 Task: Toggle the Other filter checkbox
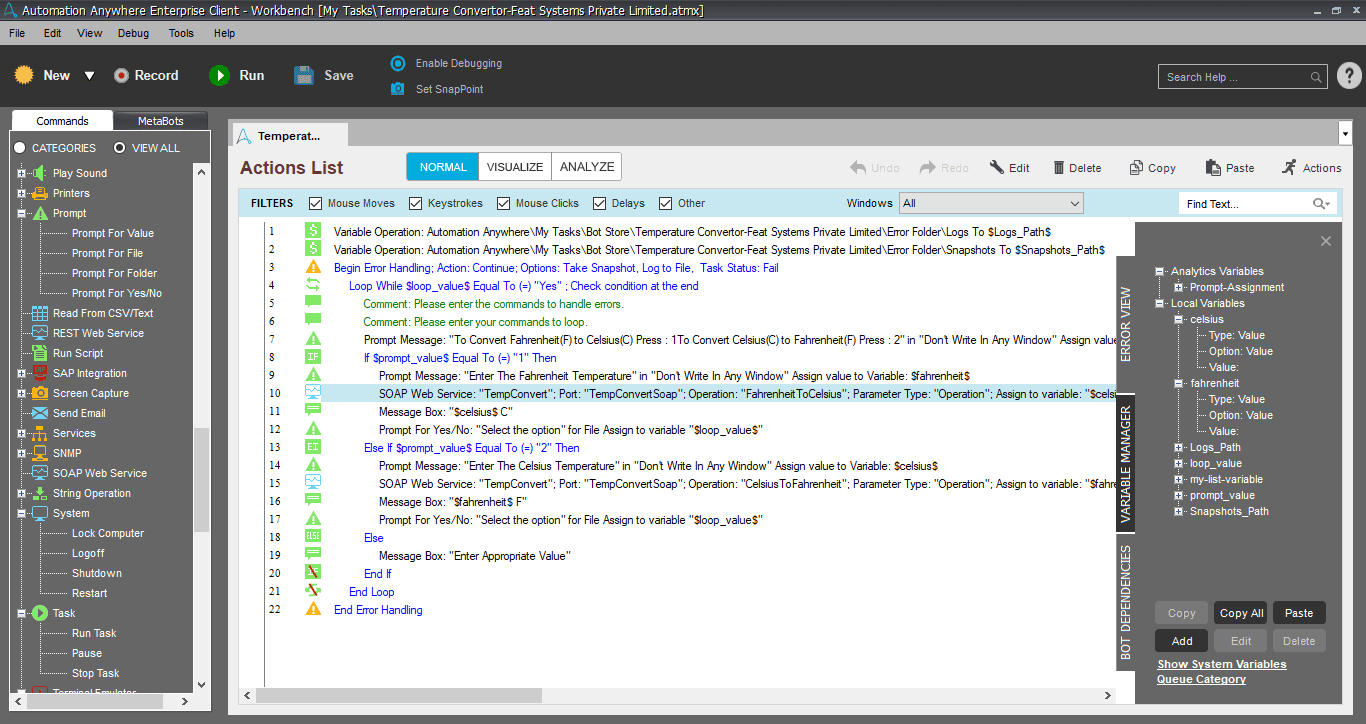[666, 203]
